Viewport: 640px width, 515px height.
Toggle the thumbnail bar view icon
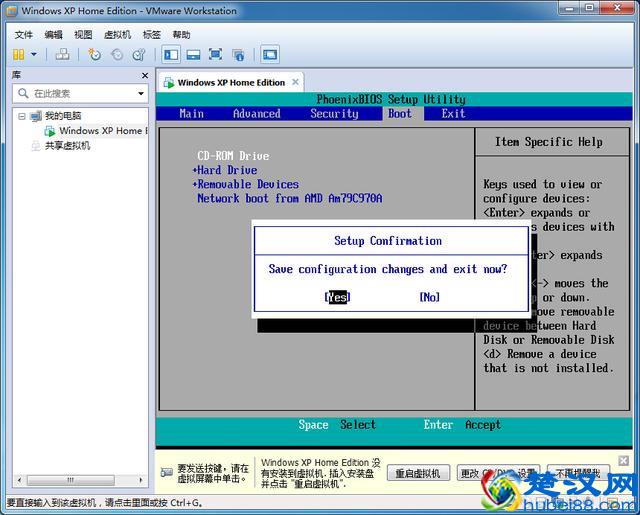pos(193,54)
